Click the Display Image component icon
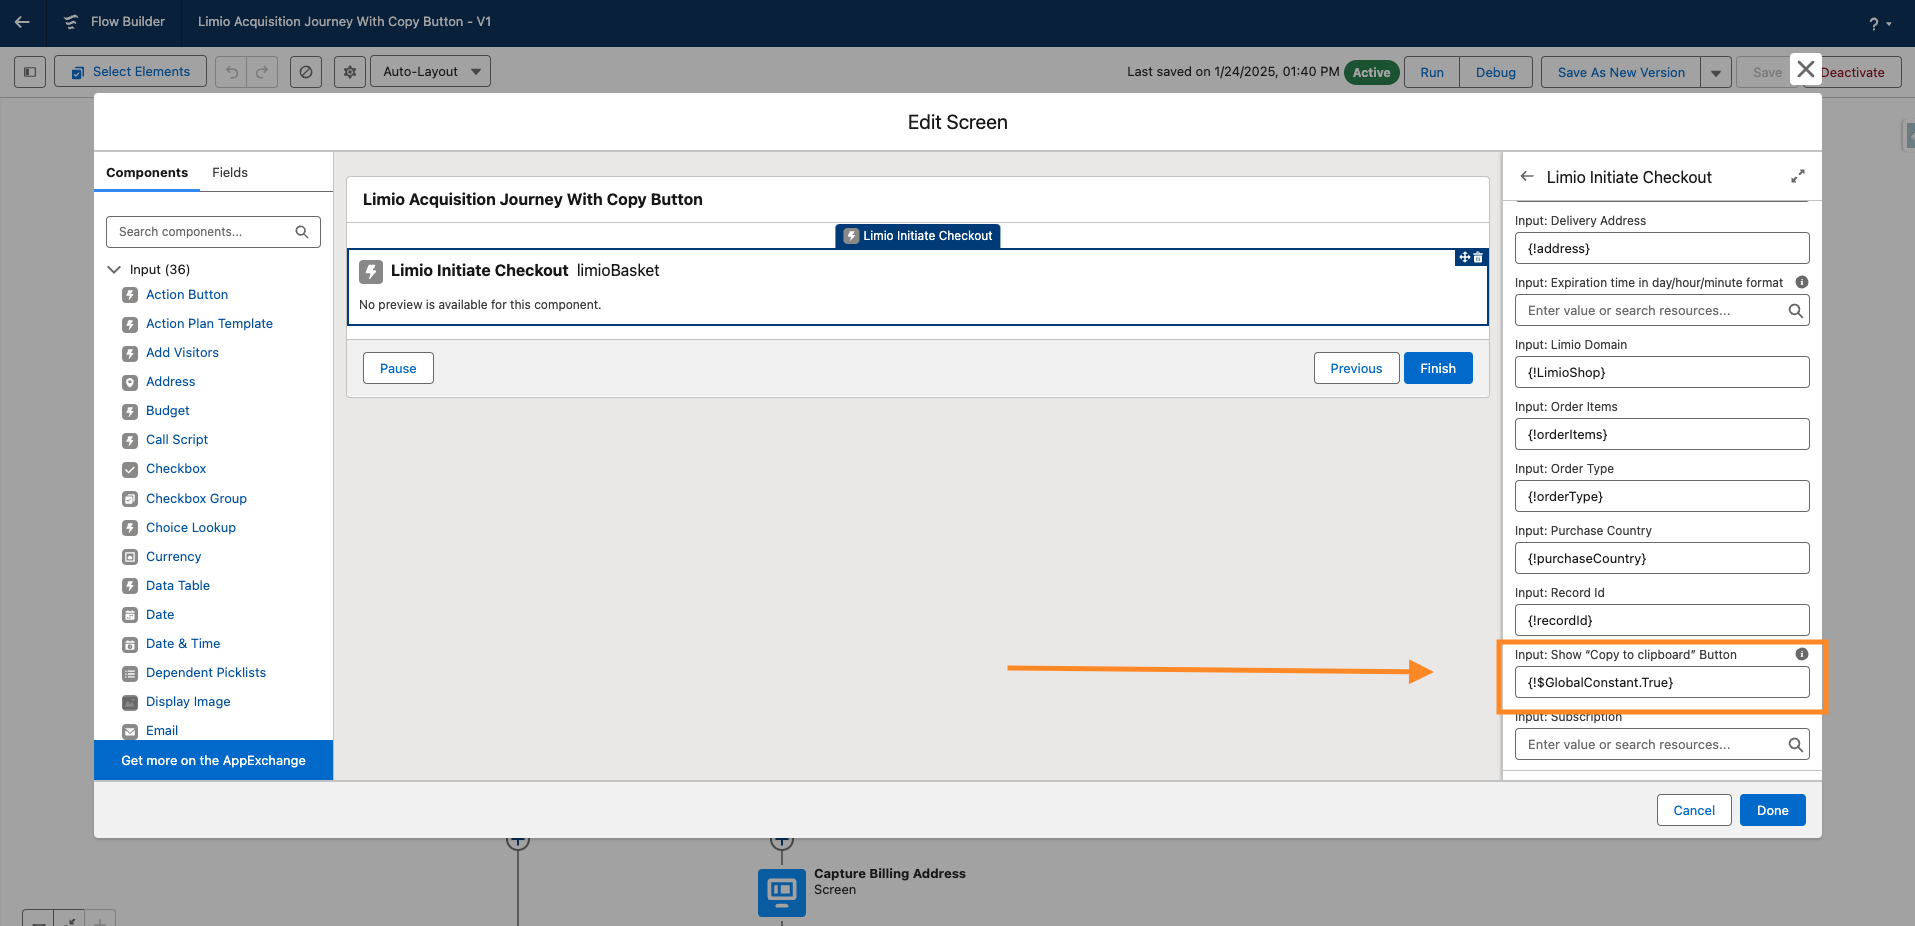Screen dimensions: 1915x926 (x=130, y=703)
